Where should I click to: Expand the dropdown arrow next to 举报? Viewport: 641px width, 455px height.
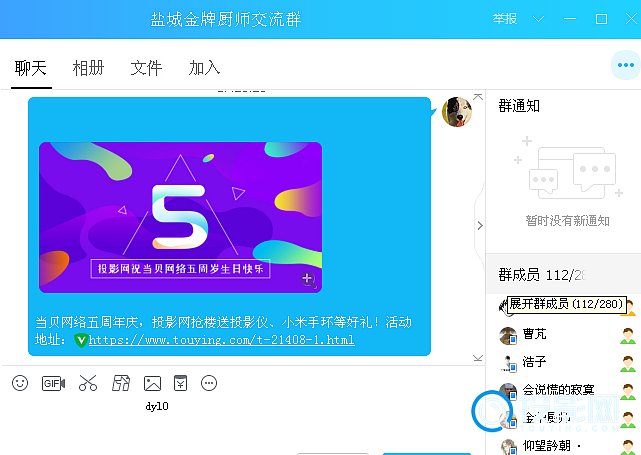click(538, 19)
